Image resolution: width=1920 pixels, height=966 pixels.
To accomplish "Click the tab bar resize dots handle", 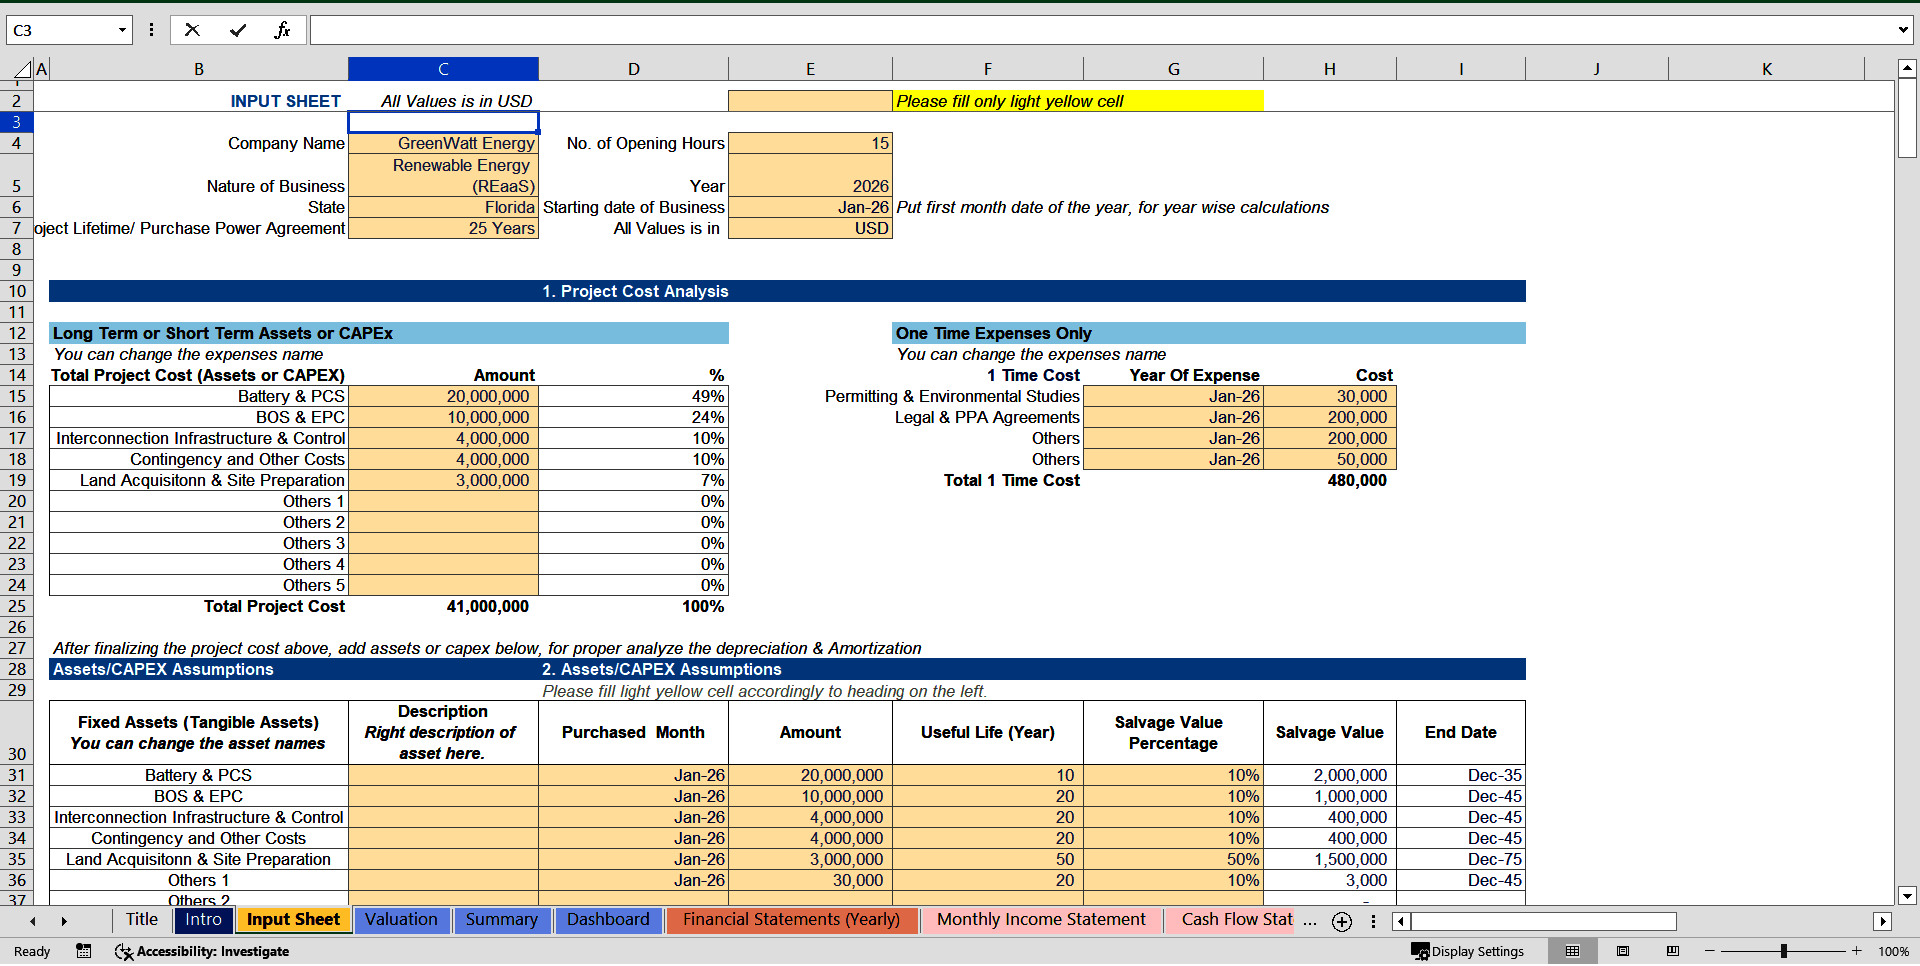I will (1373, 921).
